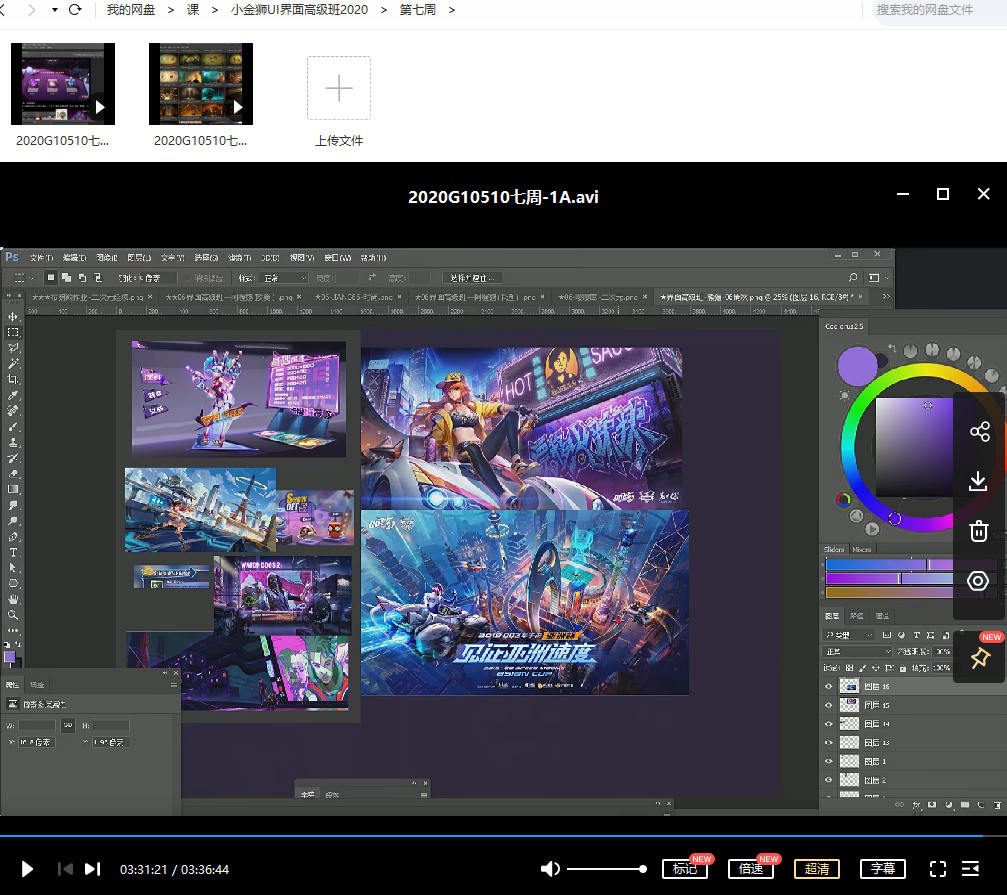Image resolution: width=1007 pixels, height=895 pixels.
Task: Open the 倍速 playback speed options
Action: coord(750,869)
